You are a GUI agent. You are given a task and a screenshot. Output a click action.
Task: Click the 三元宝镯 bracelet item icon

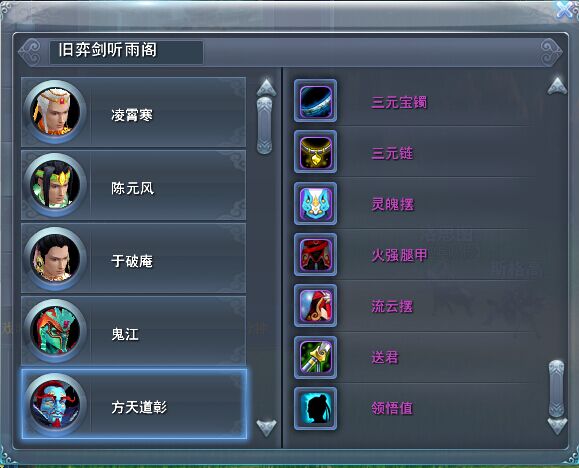pos(315,101)
